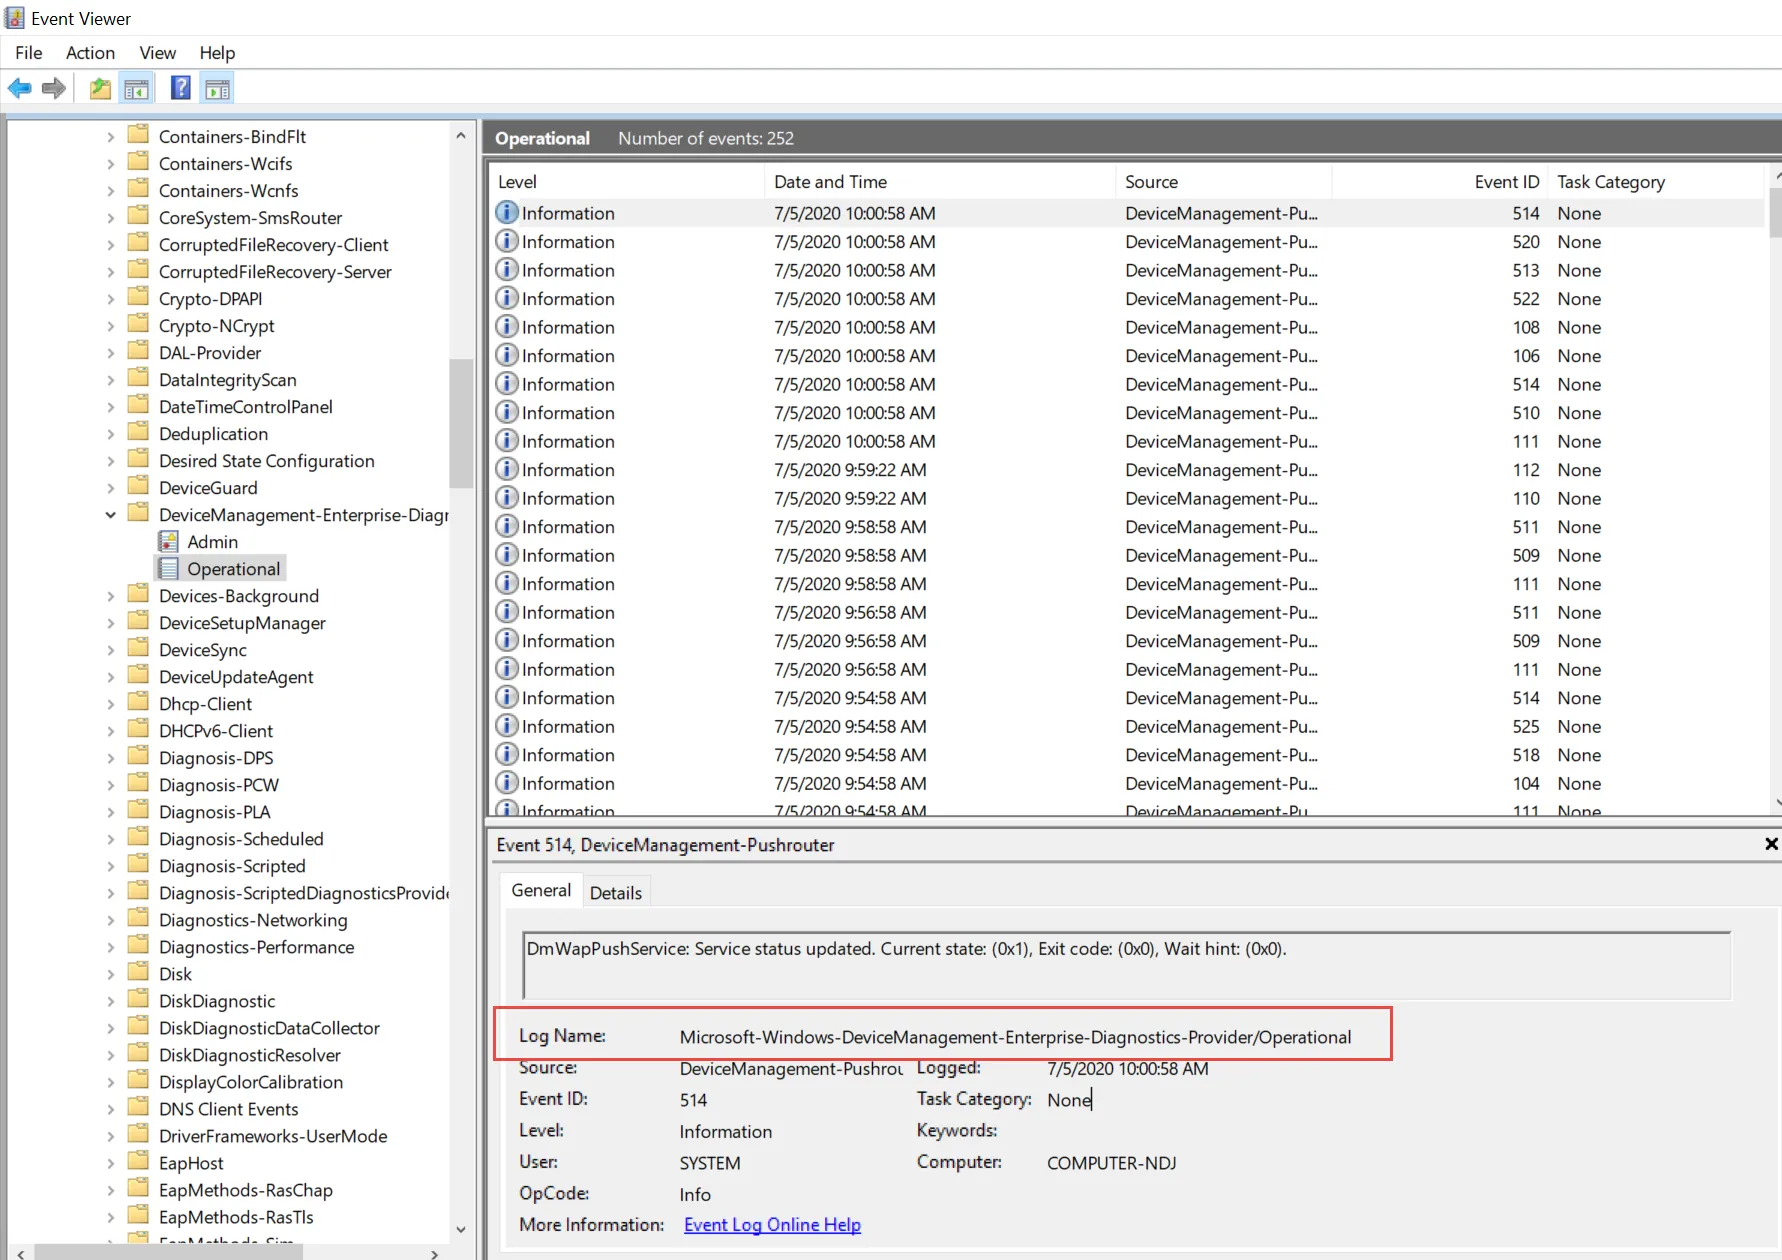Toggle Show/Hide Console Tree toolbar icon

point(137,89)
